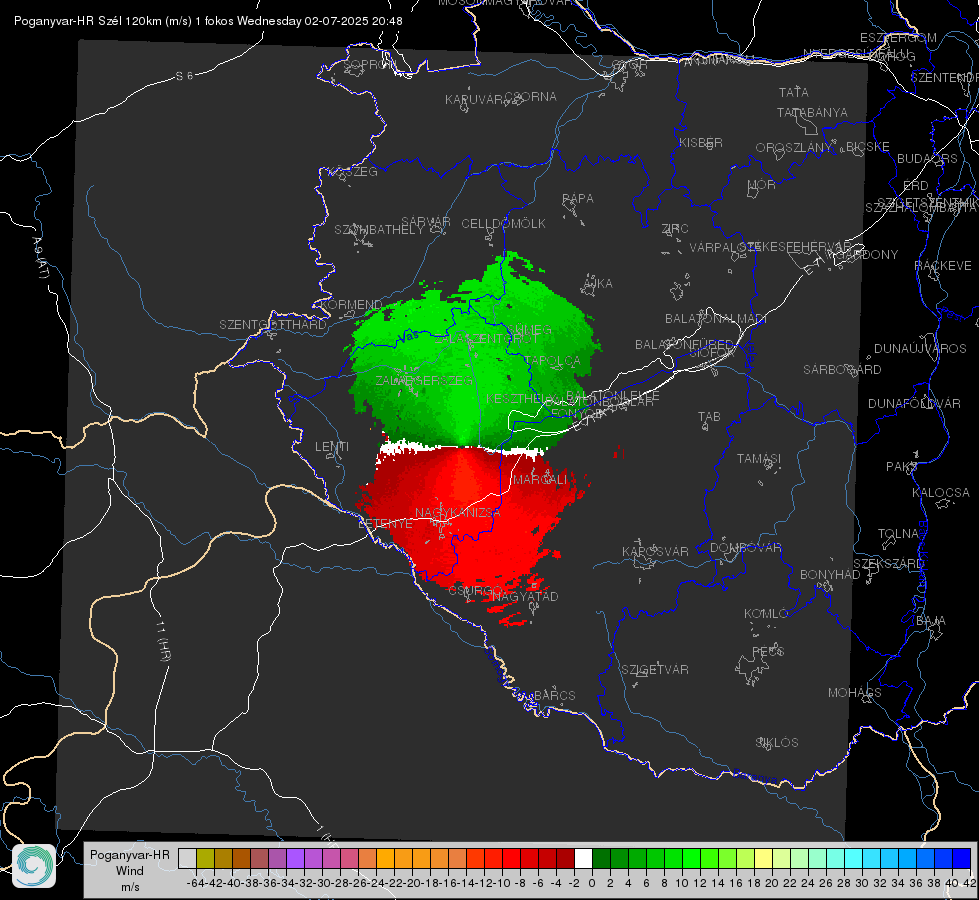This screenshot has height=900, width=979.
Task: Click the KOMLO town label
Action: click(765, 614)
